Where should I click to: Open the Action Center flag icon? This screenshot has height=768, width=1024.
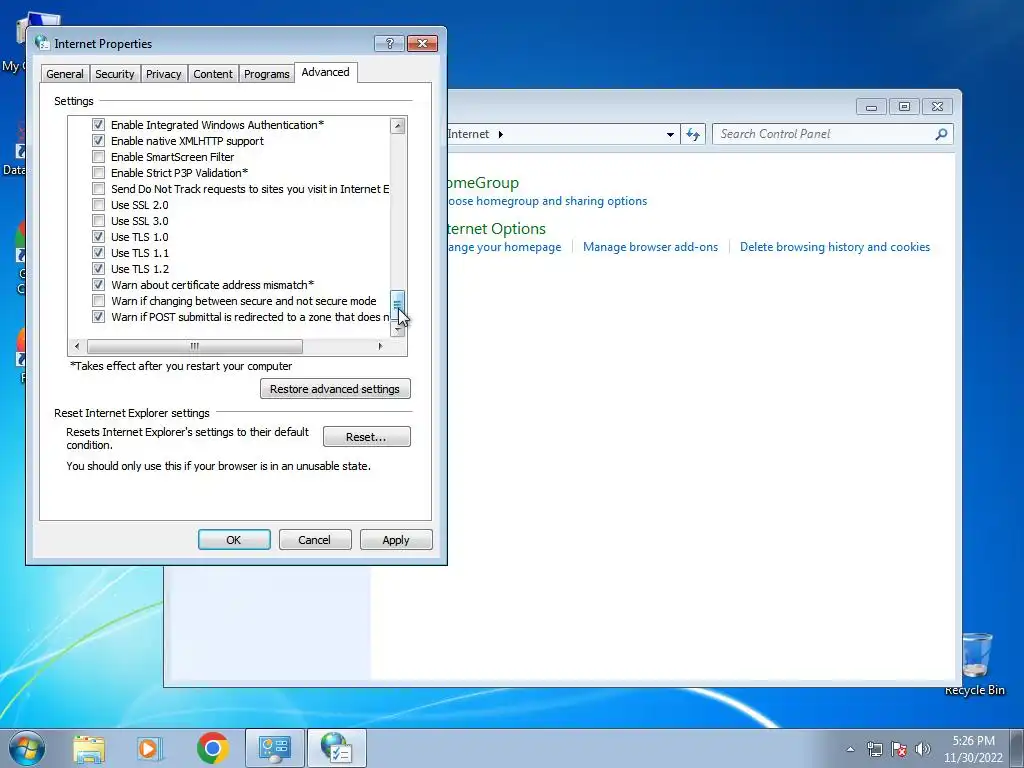point(899,749)
